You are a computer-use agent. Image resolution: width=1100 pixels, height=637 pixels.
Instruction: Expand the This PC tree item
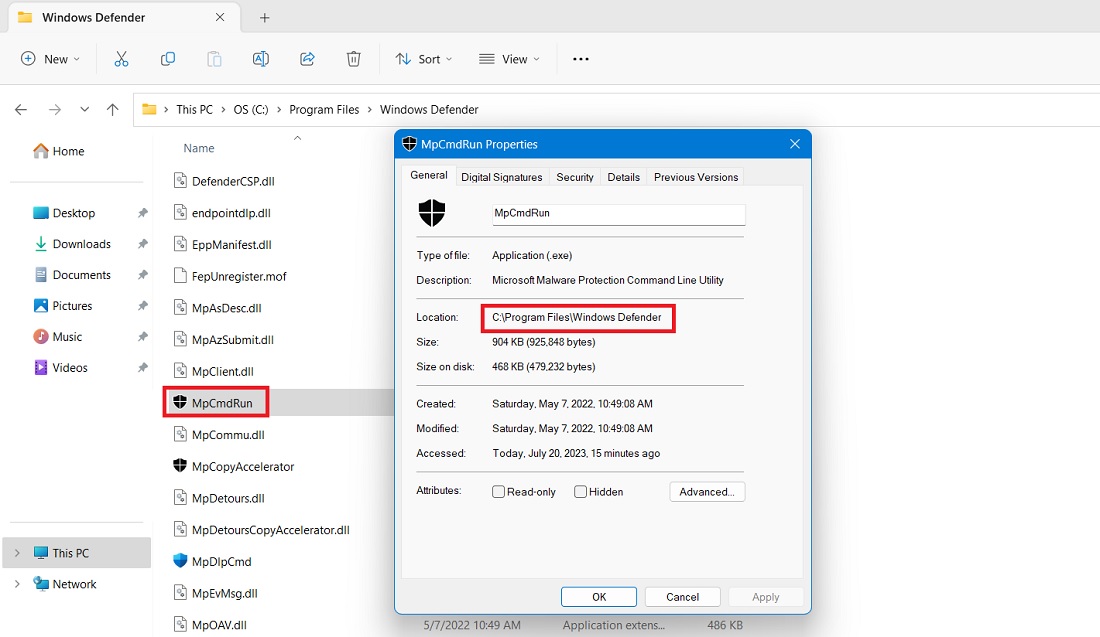coord(18,552)
